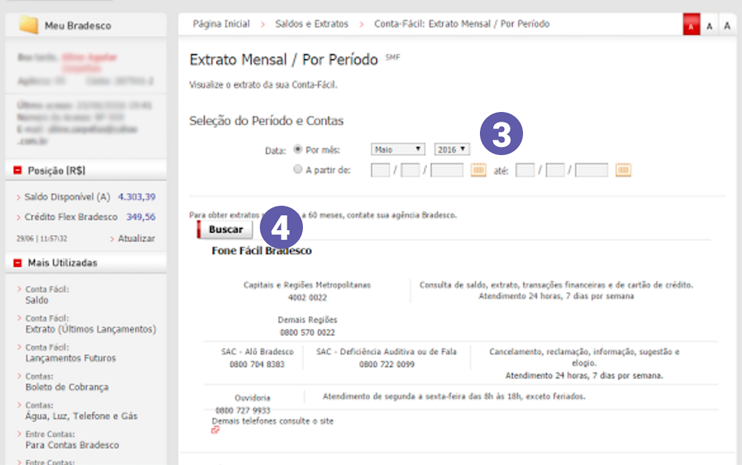Select the red small font size A button
The height and width of the screenshot is (465, 742).
(691, 25)
